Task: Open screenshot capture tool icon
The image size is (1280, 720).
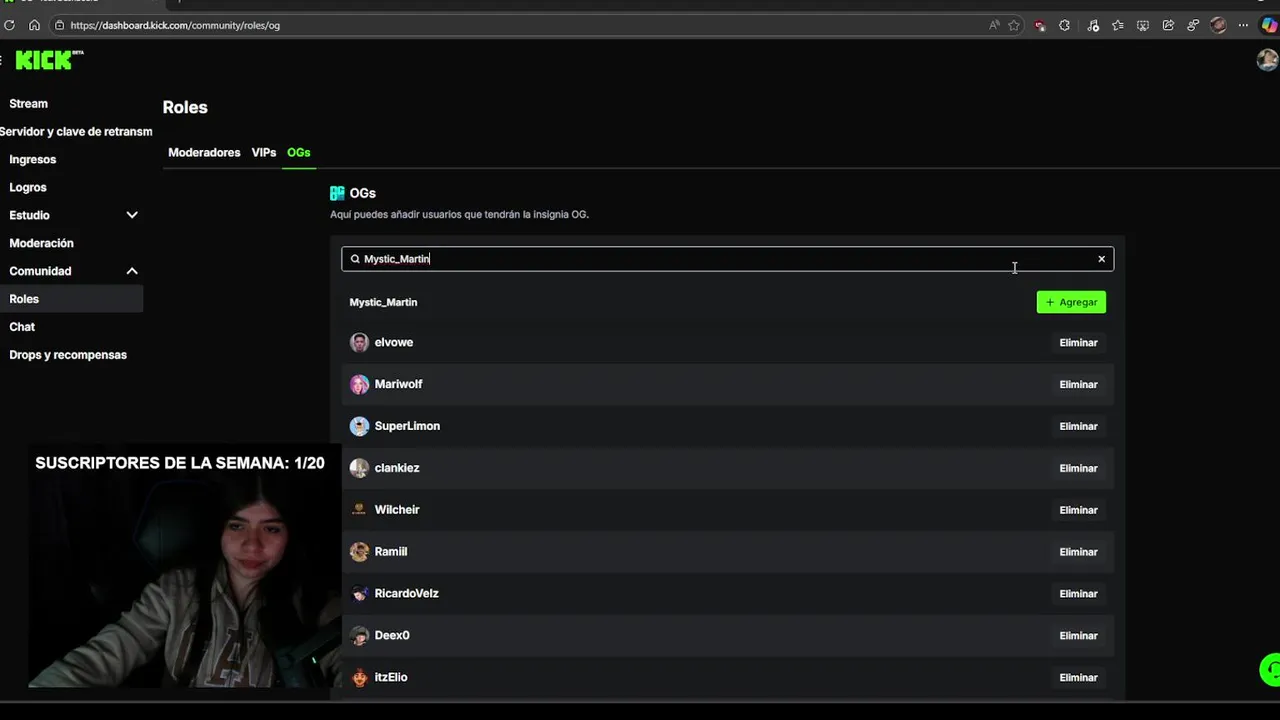Action: pyautogui.click(x=1143, y=25)
